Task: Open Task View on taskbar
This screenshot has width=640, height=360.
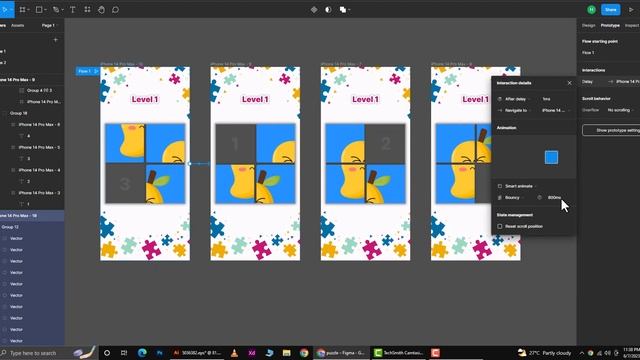Action: [x=124, y=353]
